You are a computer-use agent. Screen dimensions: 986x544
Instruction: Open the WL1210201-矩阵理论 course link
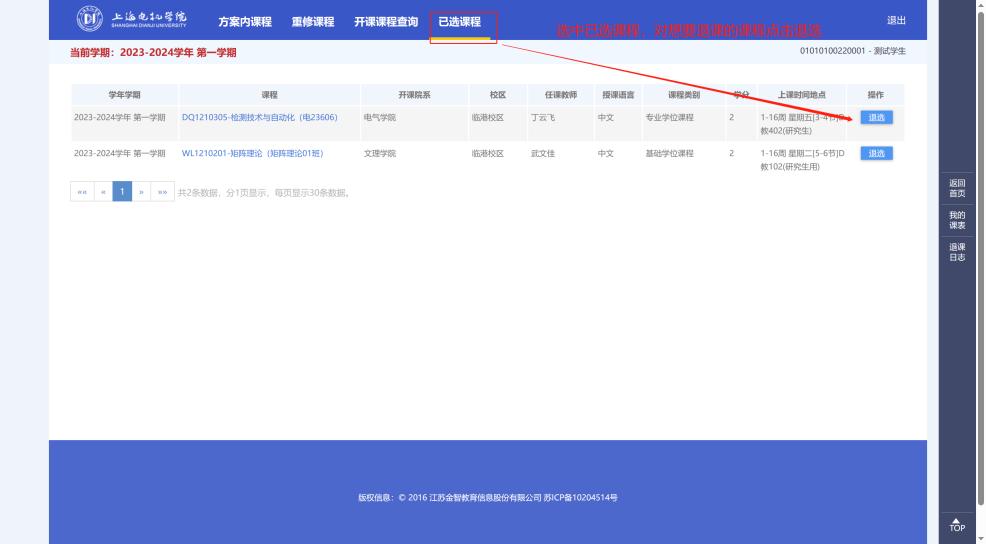252,153
